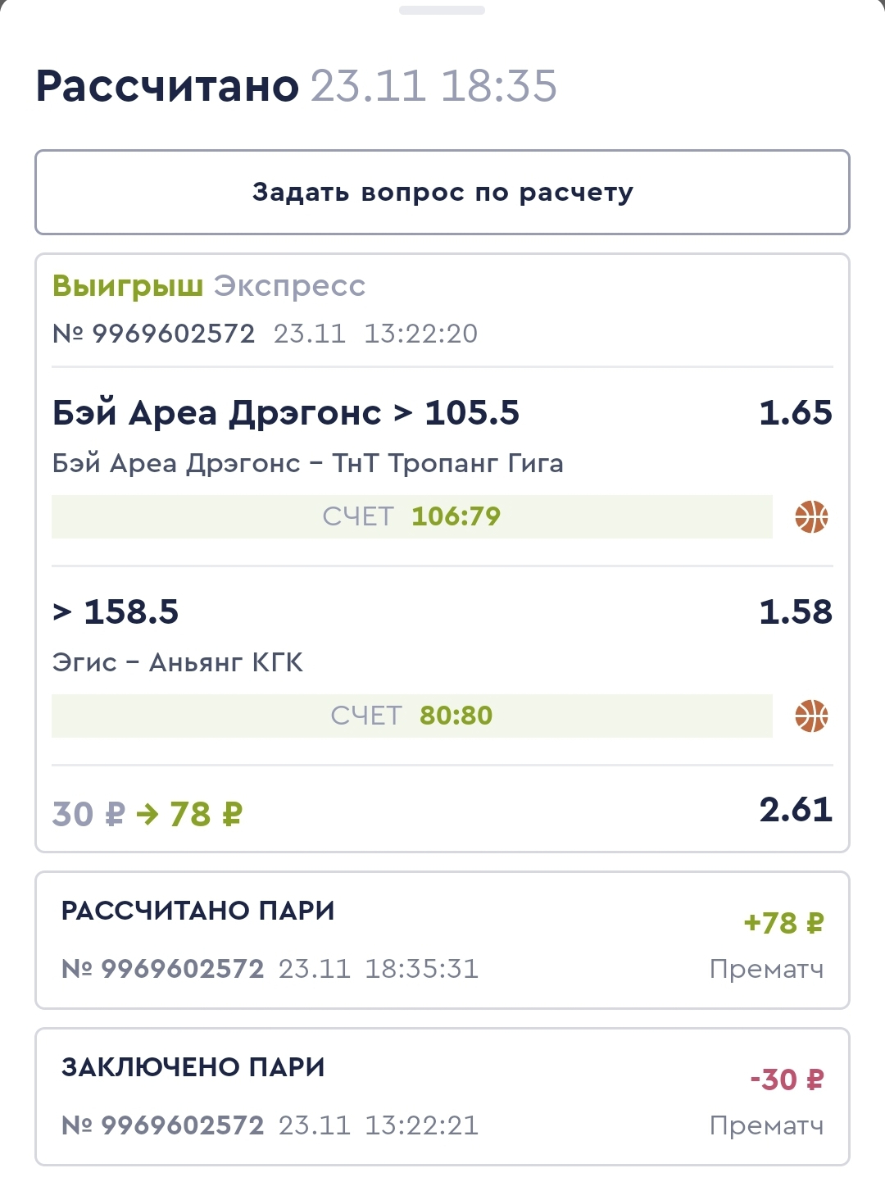Tap the +78 ₽ payout amount
Screen dimensions: 885x1200
pos(784,923)
